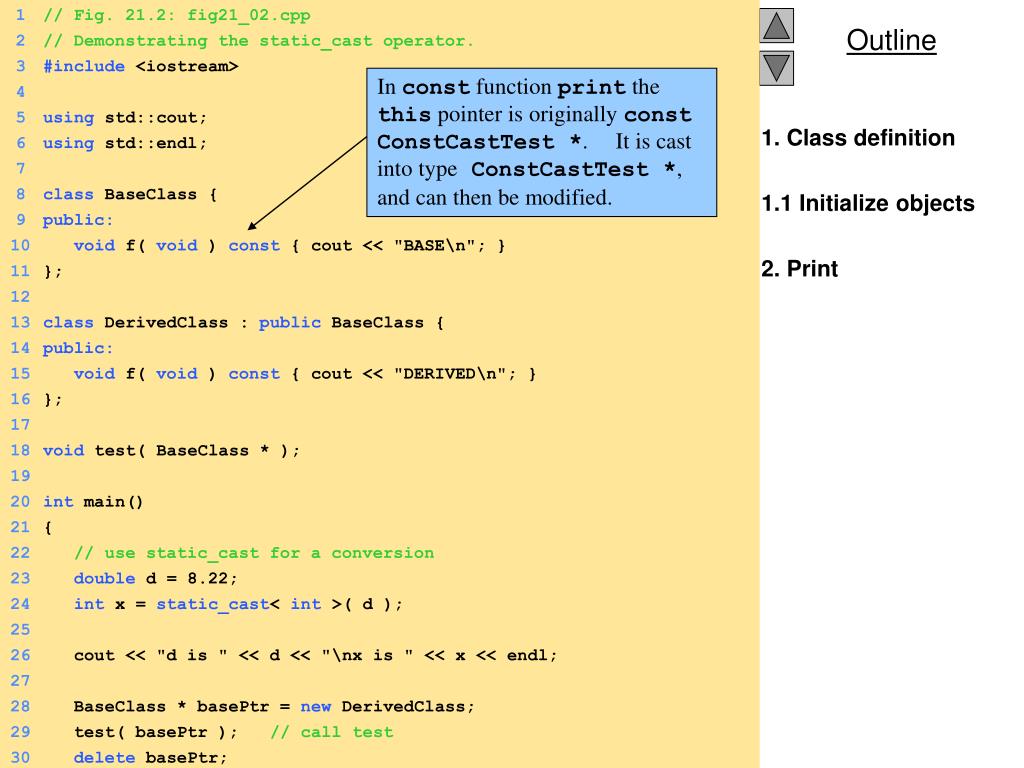Viewport: 1024px width, 768px height.
Task: Click line number 30 in the gutter
Action: click(20, 758)
